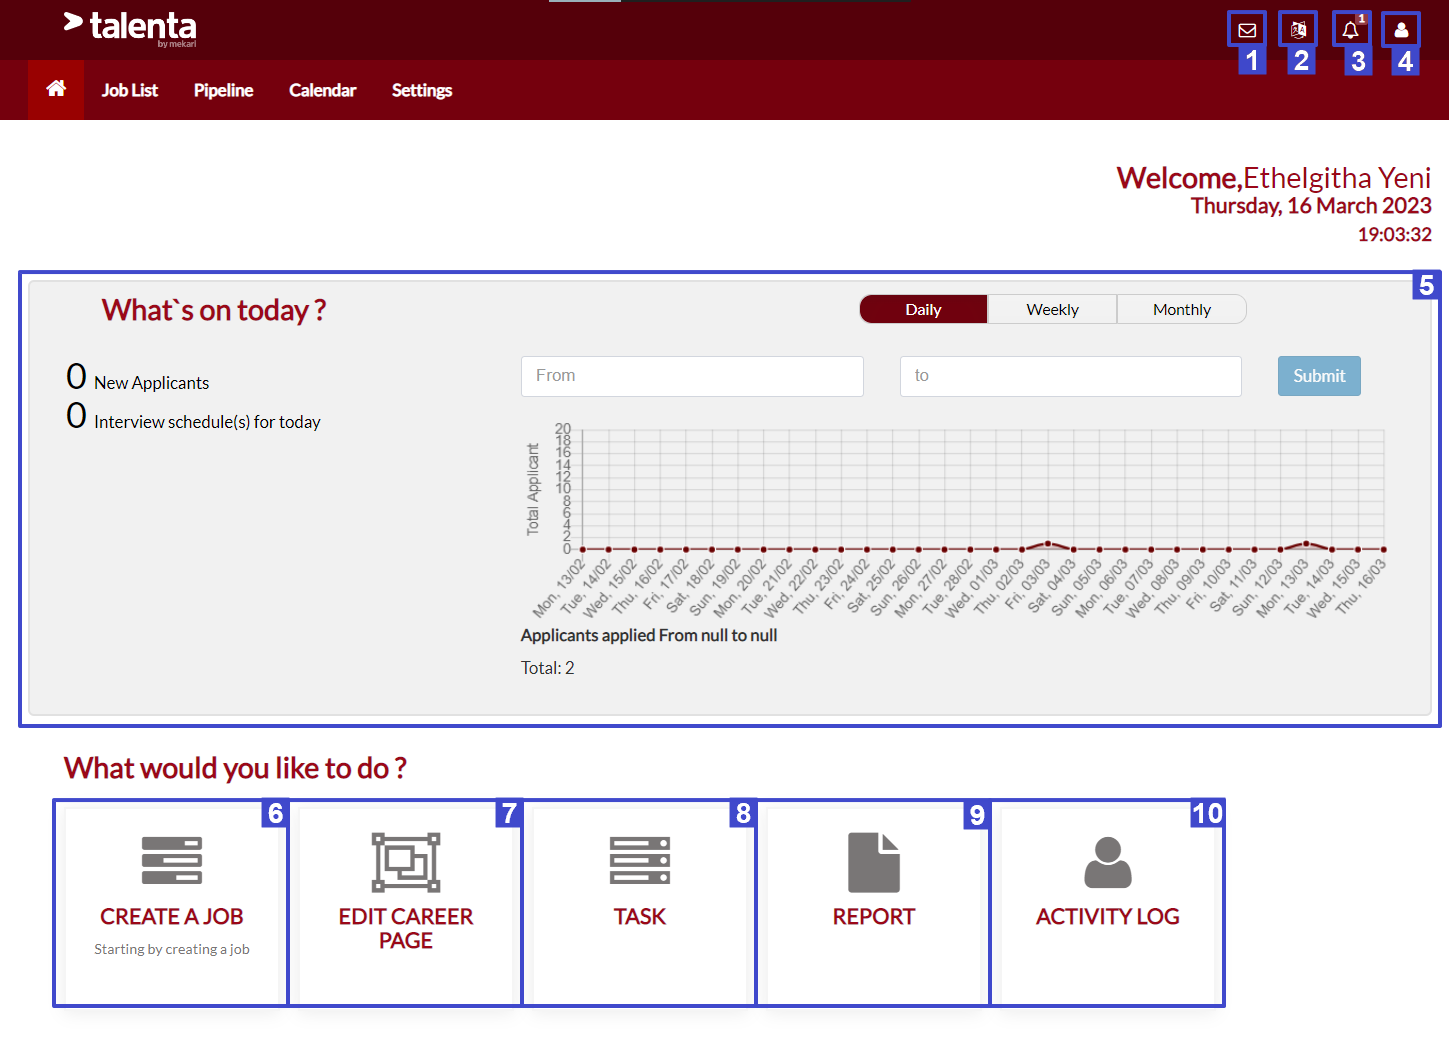
Task: Click the Welcome, Ethelgitha Yeni heading
Action: tap(1274, 178)
